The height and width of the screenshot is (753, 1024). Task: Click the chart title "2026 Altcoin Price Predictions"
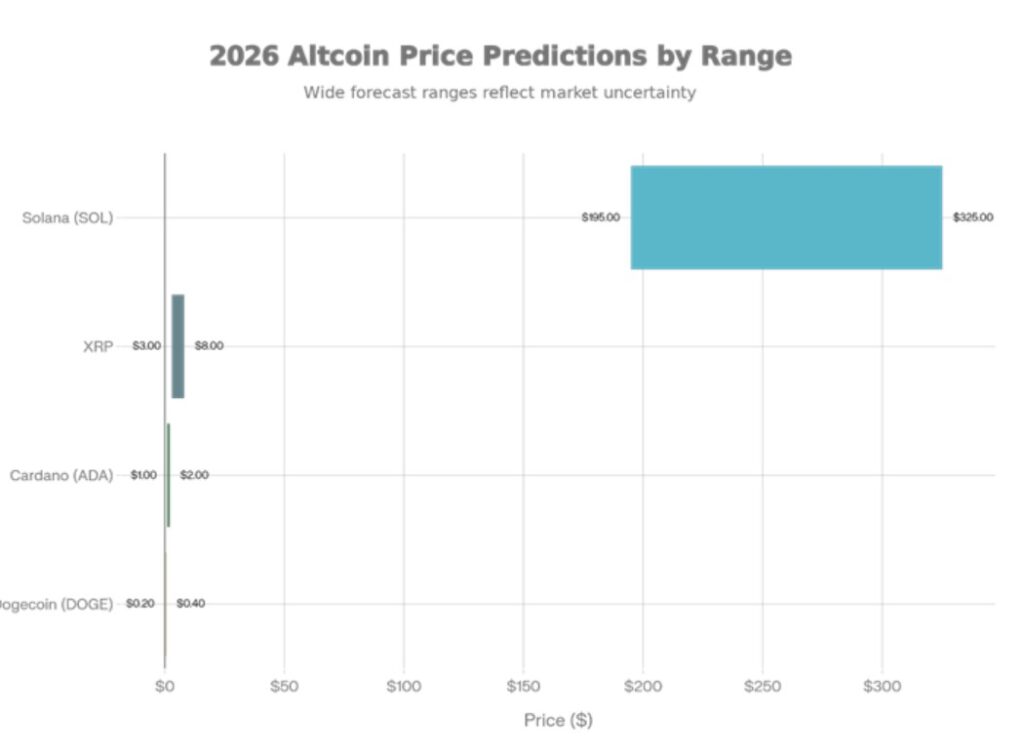(x=500, y=56)
